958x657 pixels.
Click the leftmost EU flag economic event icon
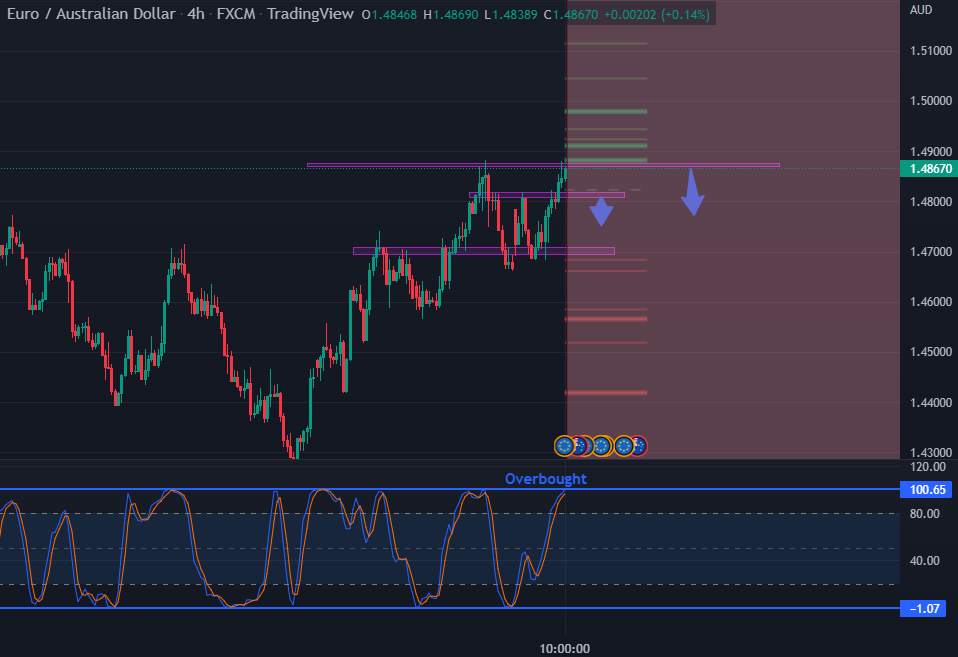click(564, 446)
